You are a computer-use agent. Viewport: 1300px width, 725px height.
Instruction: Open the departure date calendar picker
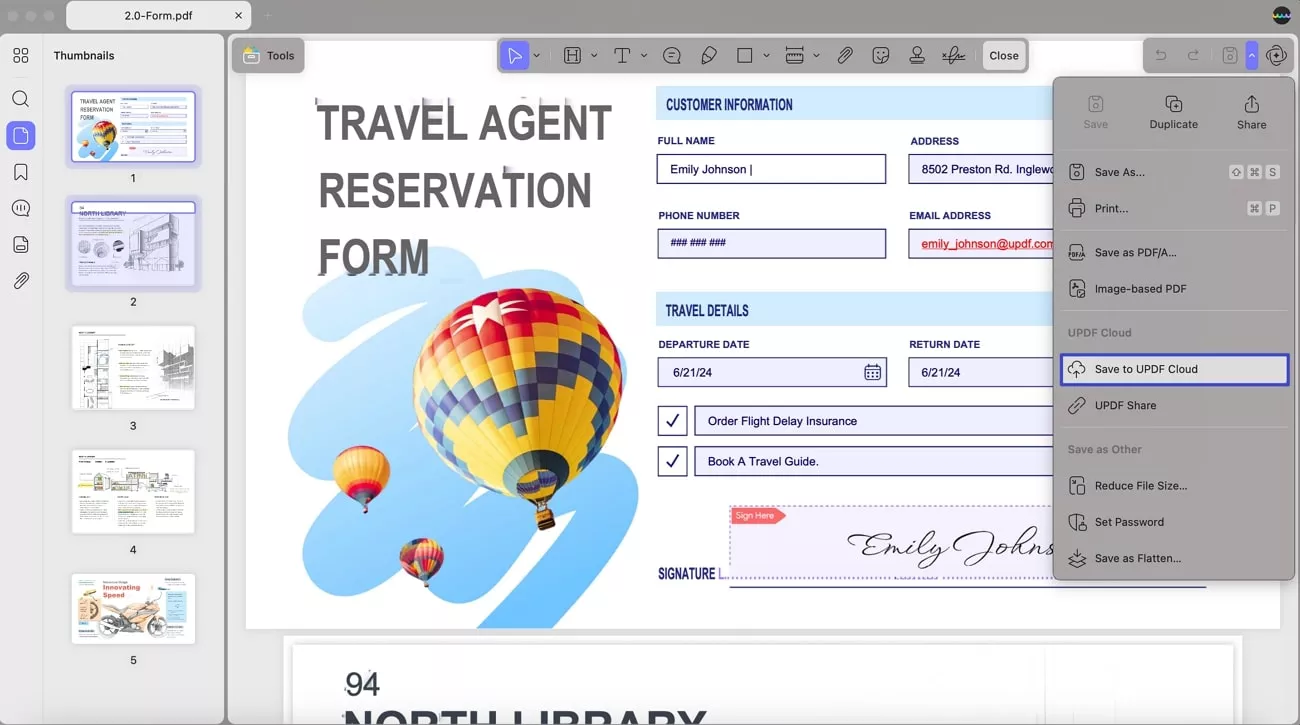872,372
